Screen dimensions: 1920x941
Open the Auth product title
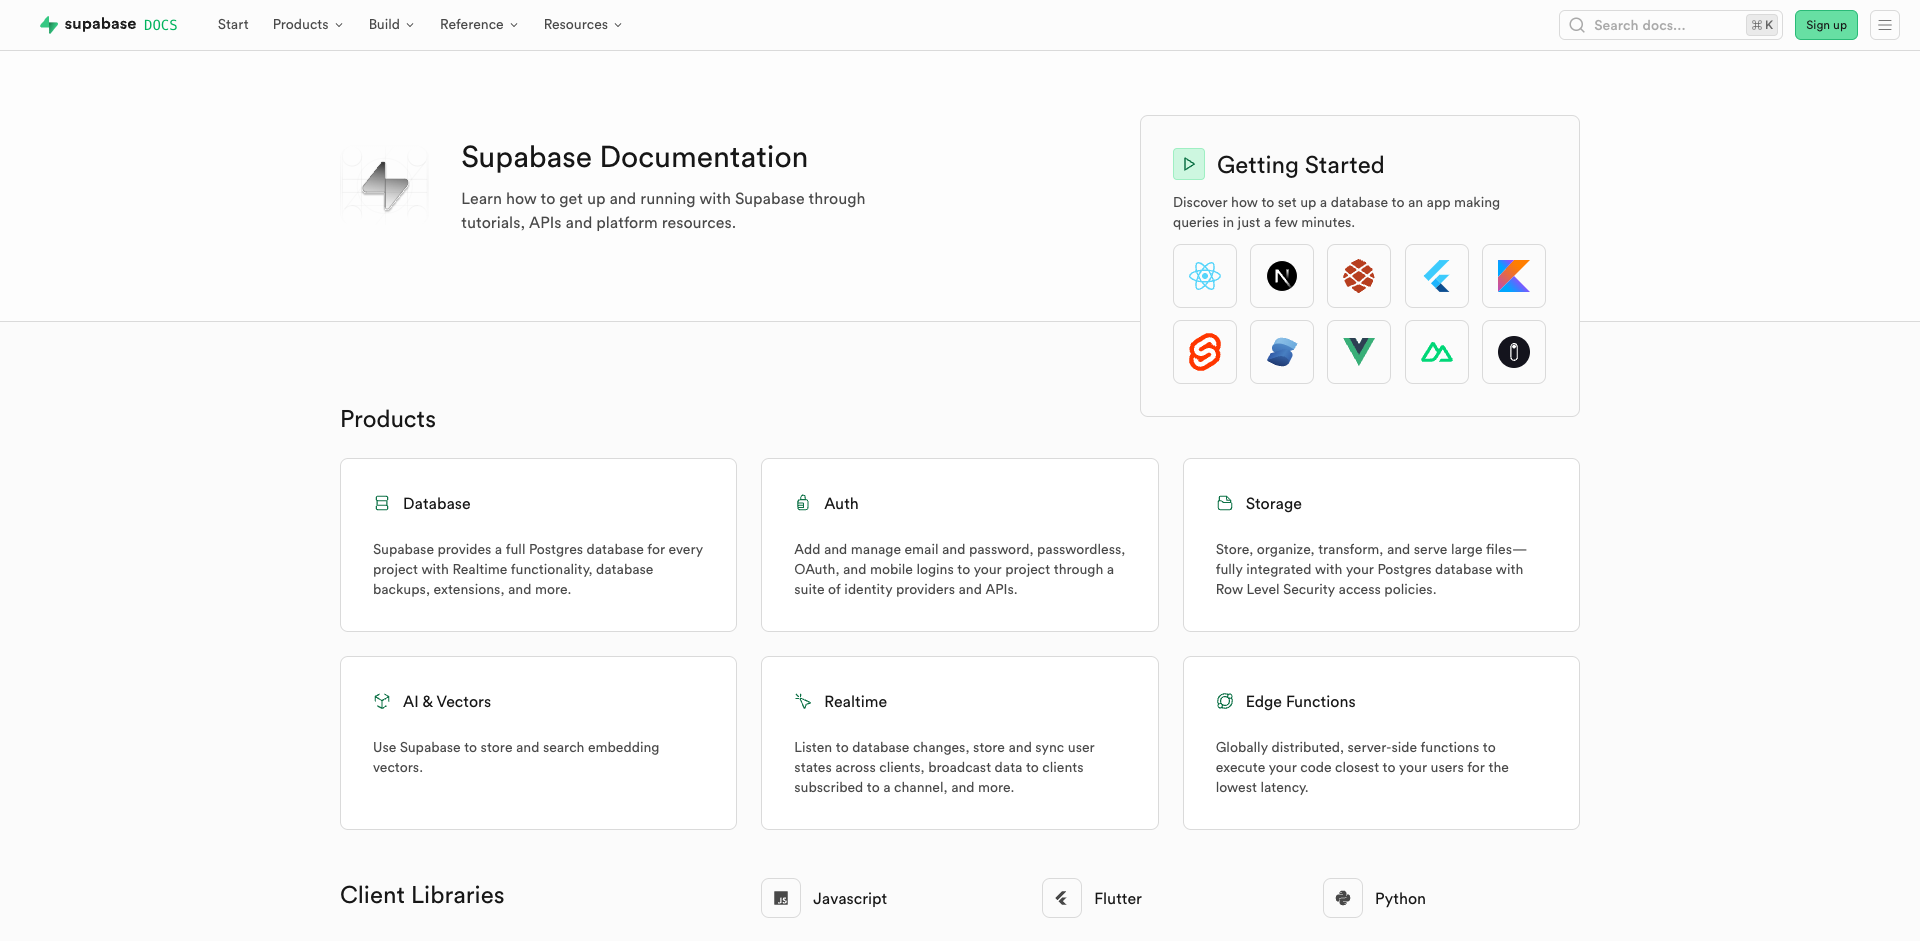(x=841, y=504)
